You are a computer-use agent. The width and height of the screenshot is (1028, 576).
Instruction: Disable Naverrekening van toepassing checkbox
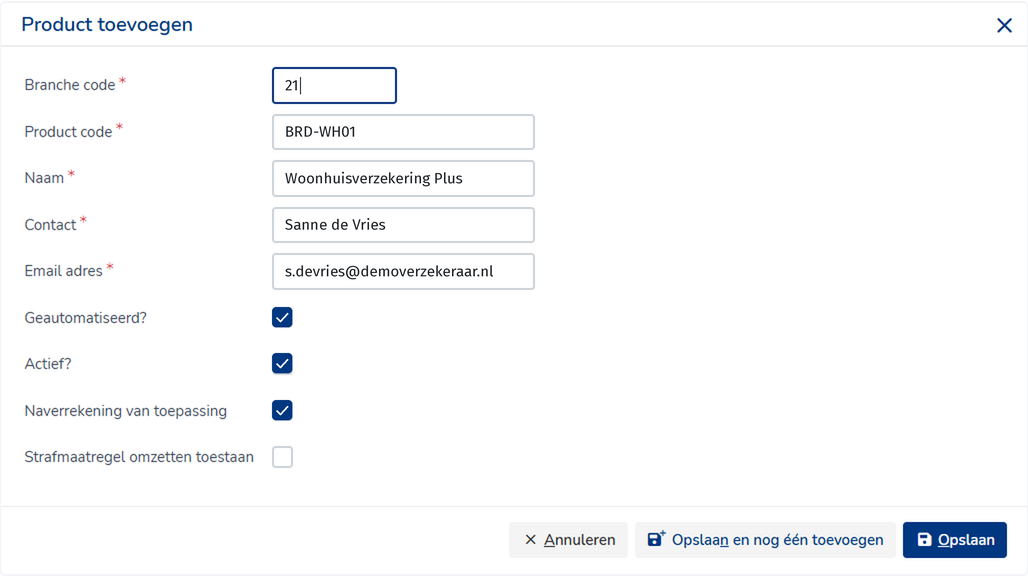pyautogui.click(x=282, y=411)
